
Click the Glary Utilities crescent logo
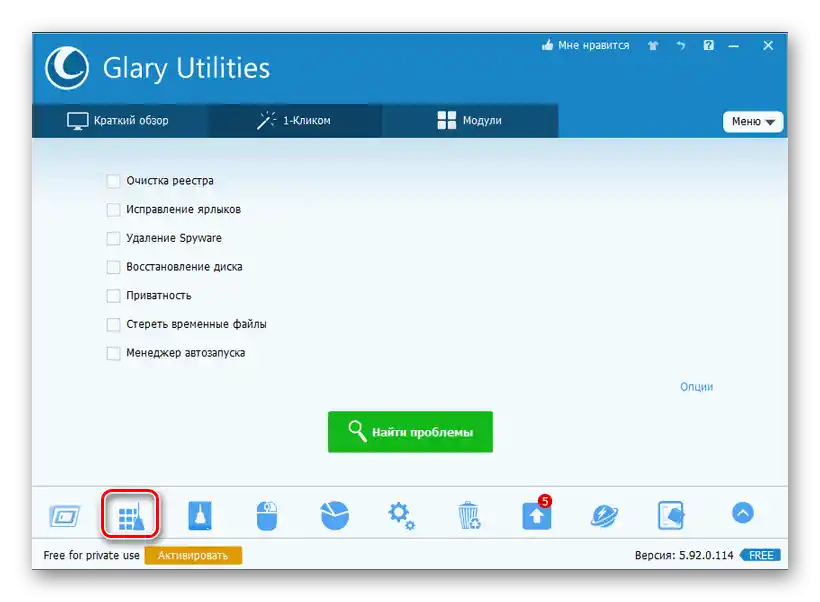pos(67,67)
